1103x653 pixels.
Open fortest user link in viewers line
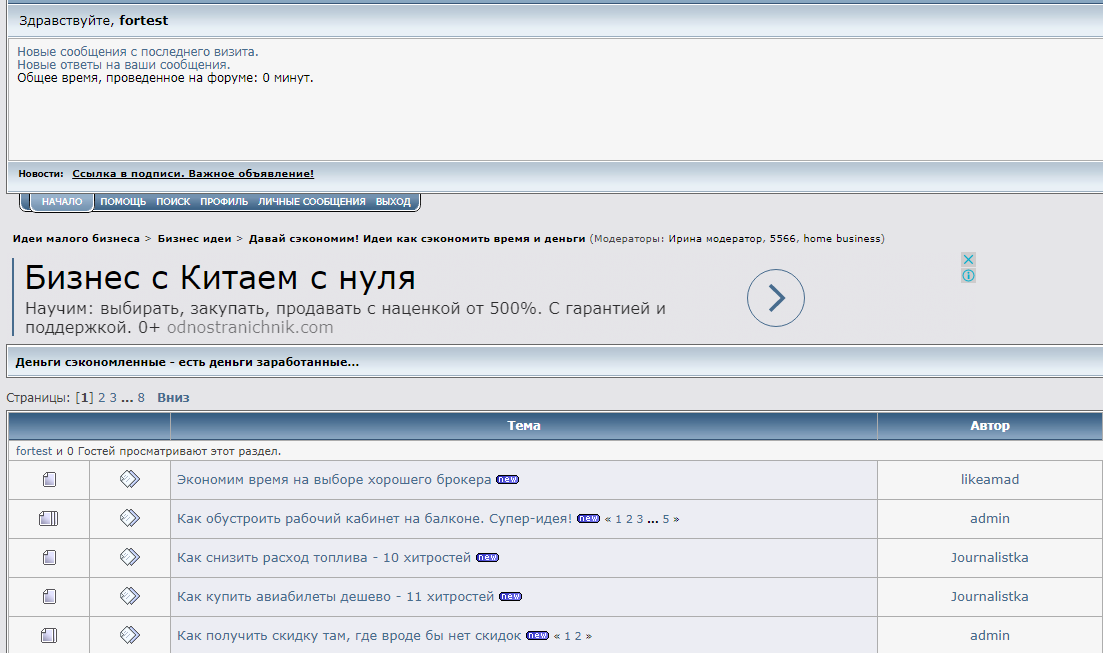(x=34, y=451)
